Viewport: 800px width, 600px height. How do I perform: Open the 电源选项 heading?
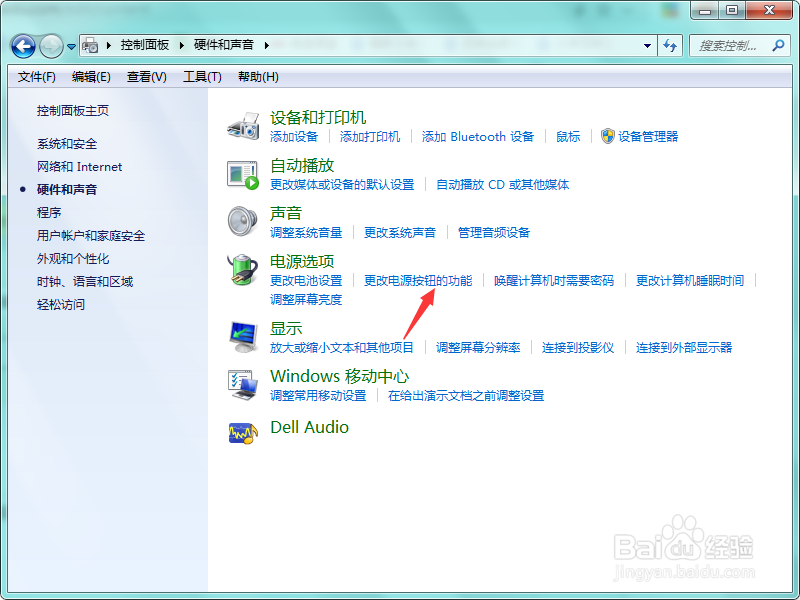[x=302, y=262]
